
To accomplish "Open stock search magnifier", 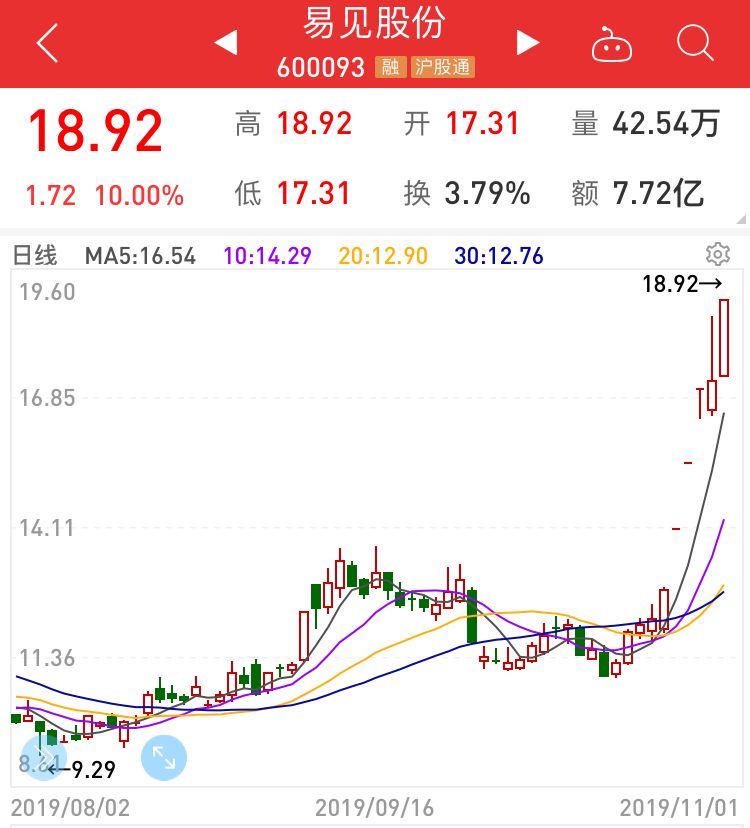I will coord(695,43).
